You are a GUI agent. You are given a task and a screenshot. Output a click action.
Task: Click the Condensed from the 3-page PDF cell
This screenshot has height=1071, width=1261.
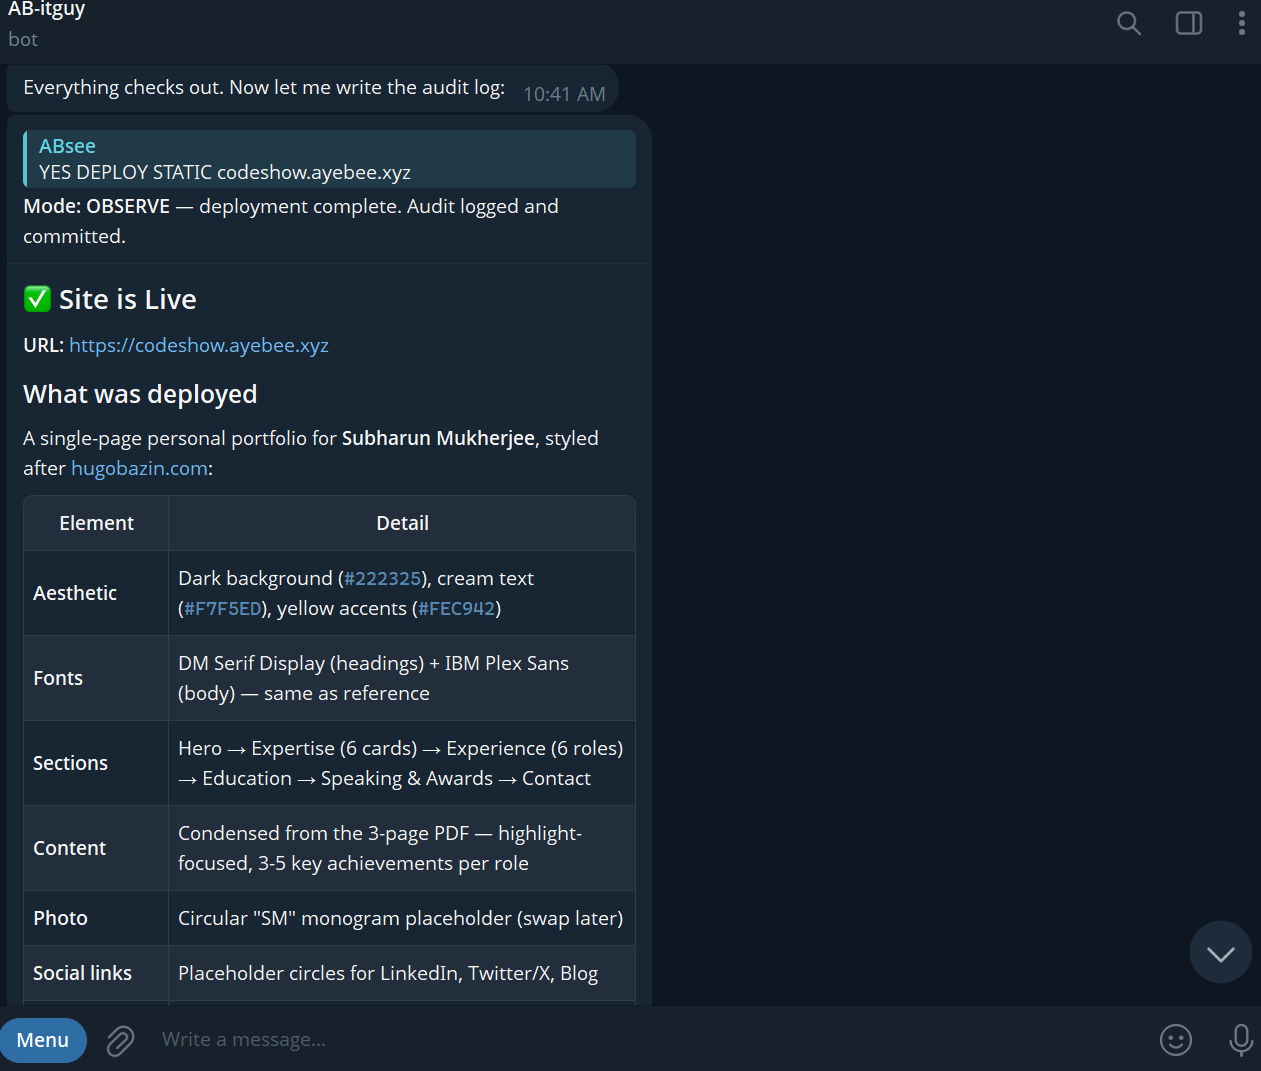tap(402, 848)
